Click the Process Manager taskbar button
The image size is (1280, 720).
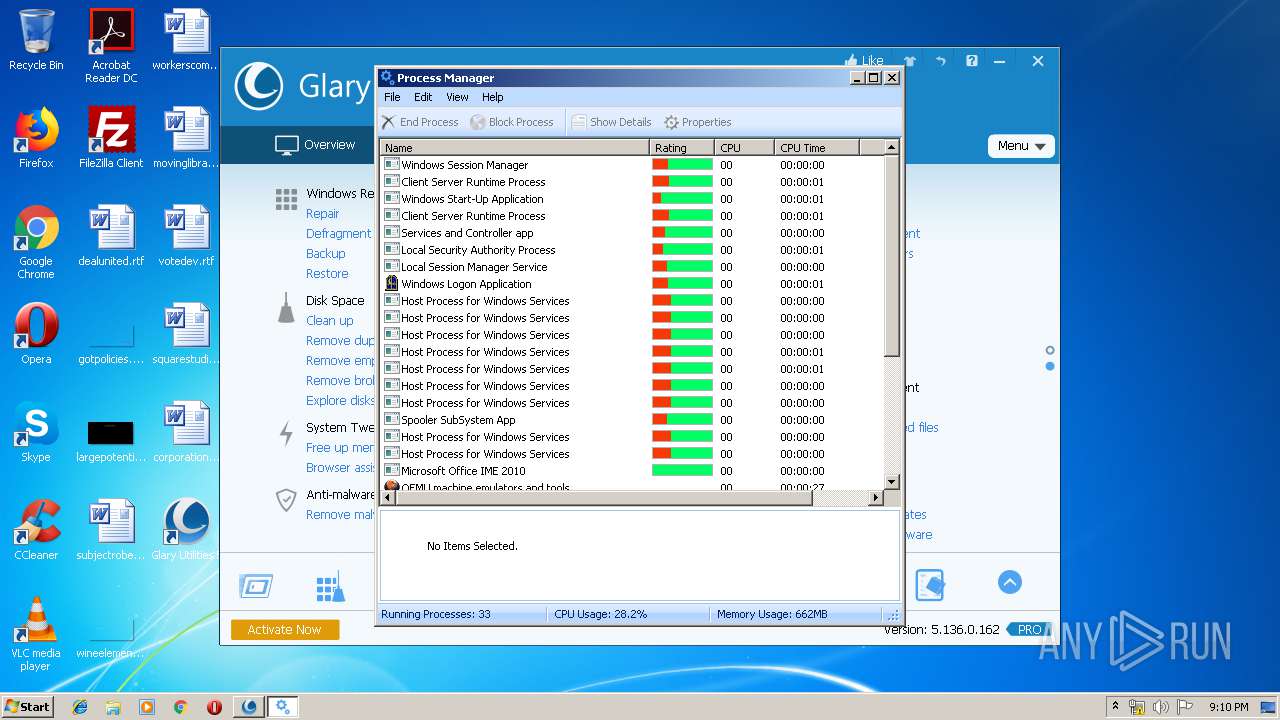(282, 707)
